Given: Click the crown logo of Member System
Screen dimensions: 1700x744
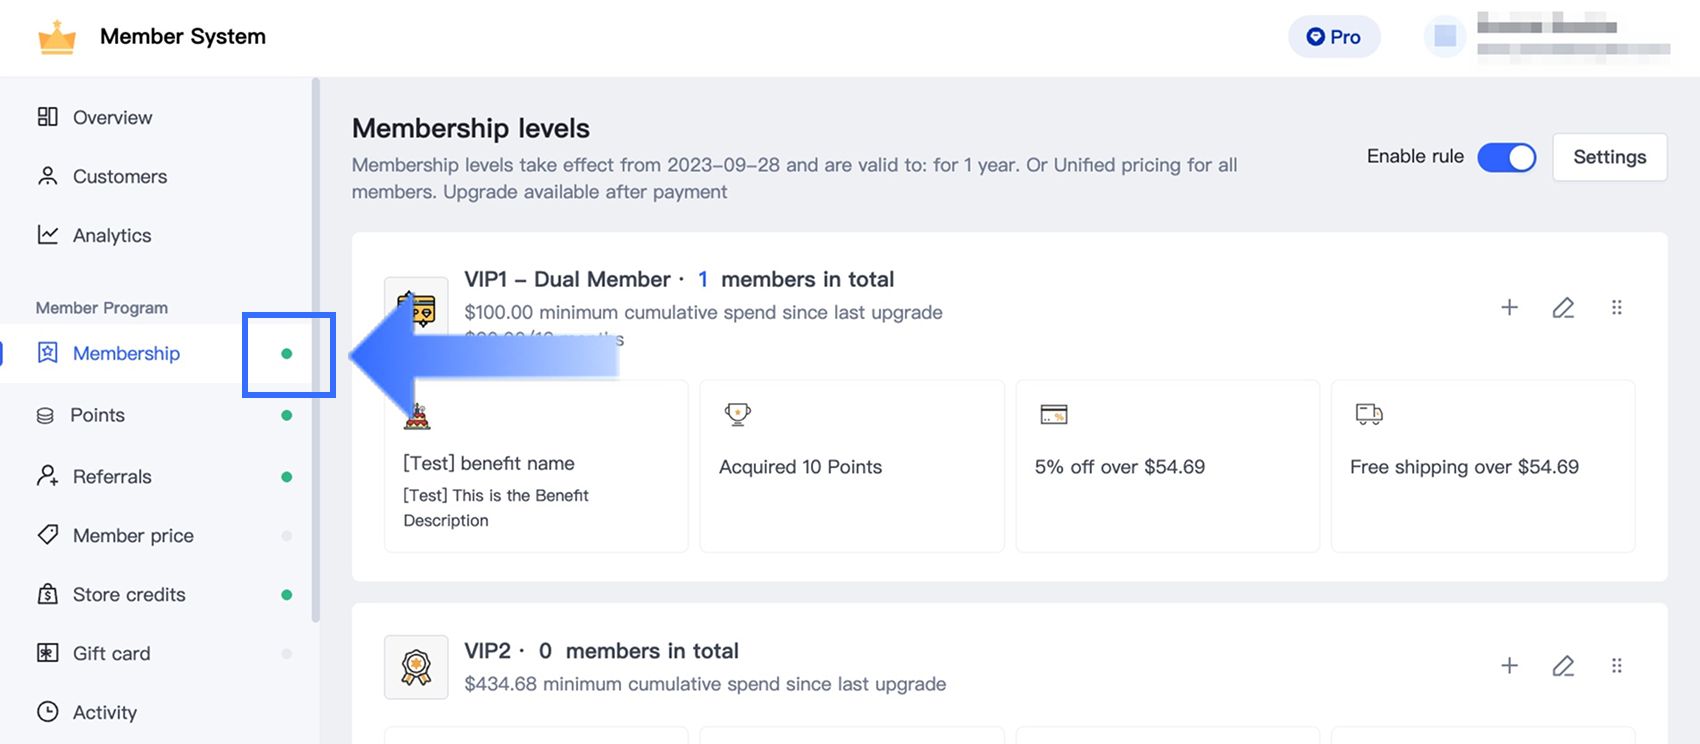Looking at the screenshot, I should pos(57,37).
